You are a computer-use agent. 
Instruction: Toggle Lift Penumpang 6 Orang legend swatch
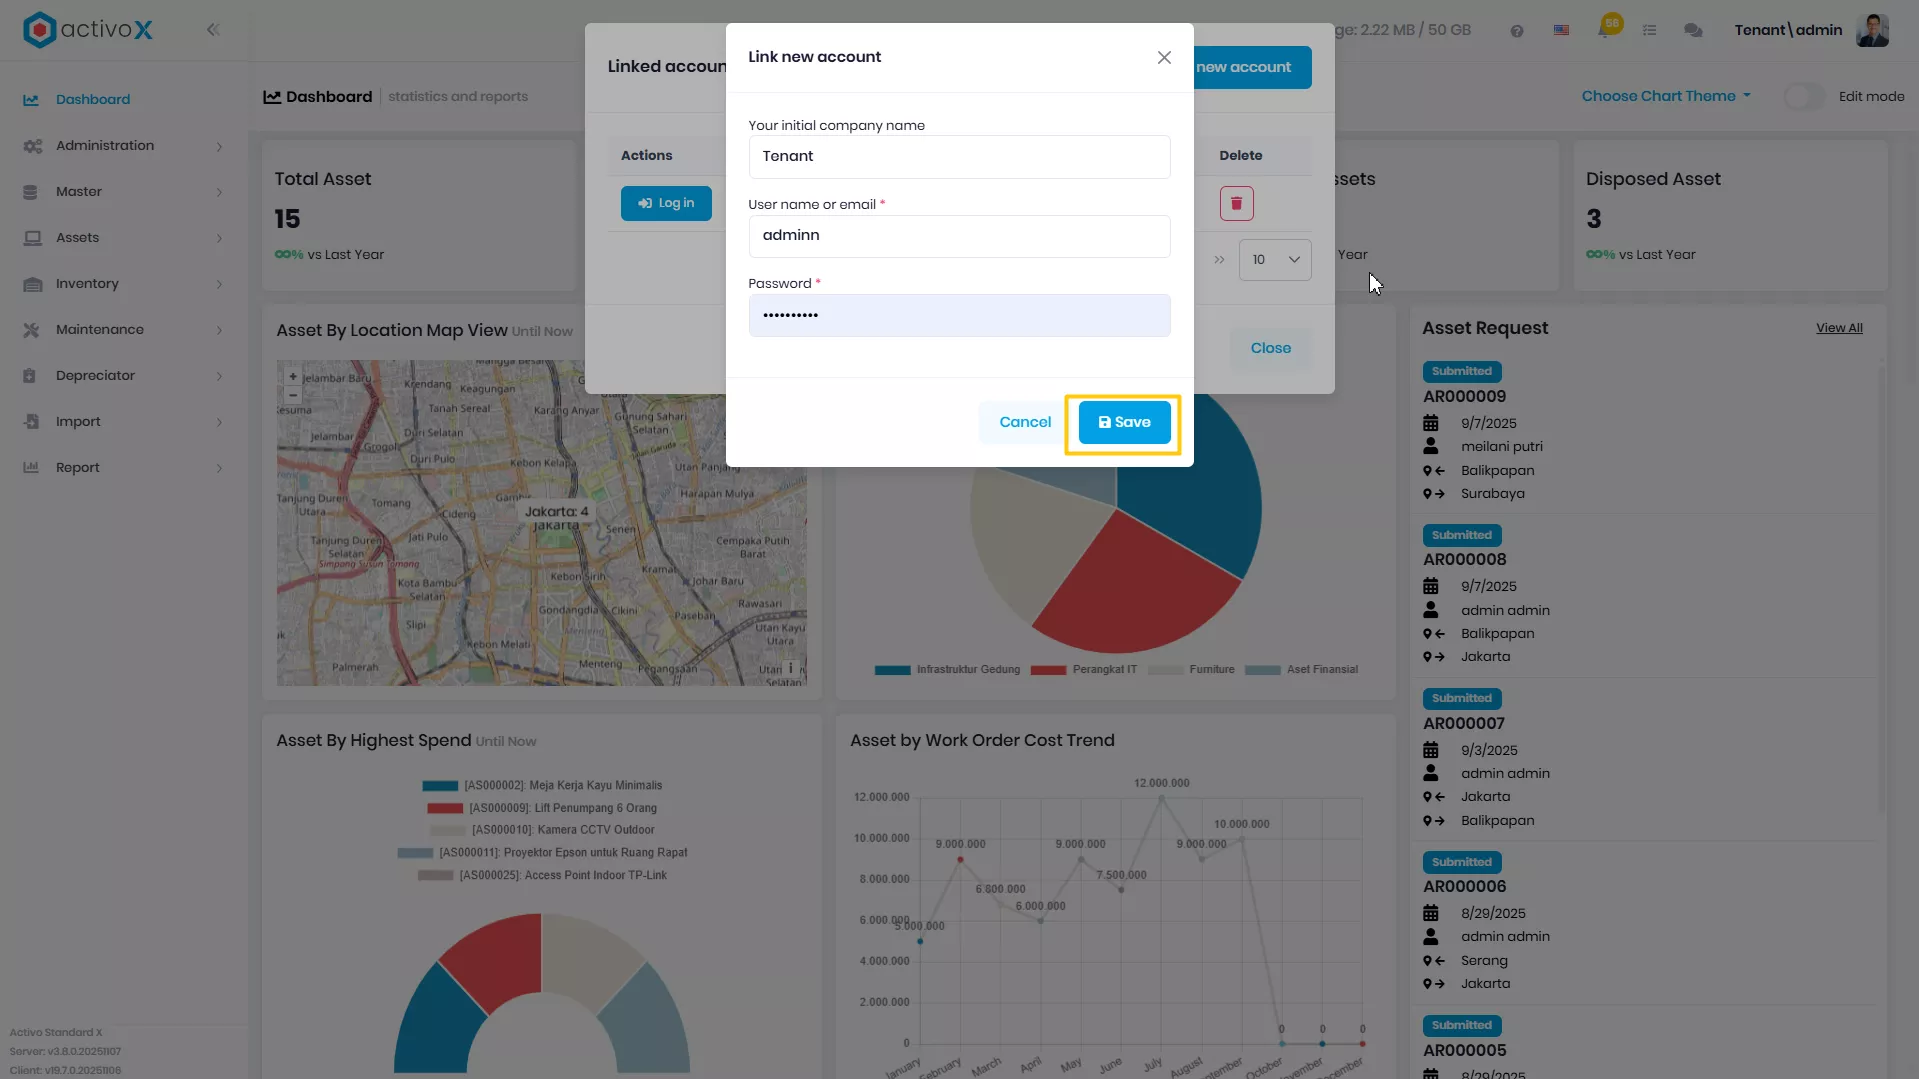point(445,808)
